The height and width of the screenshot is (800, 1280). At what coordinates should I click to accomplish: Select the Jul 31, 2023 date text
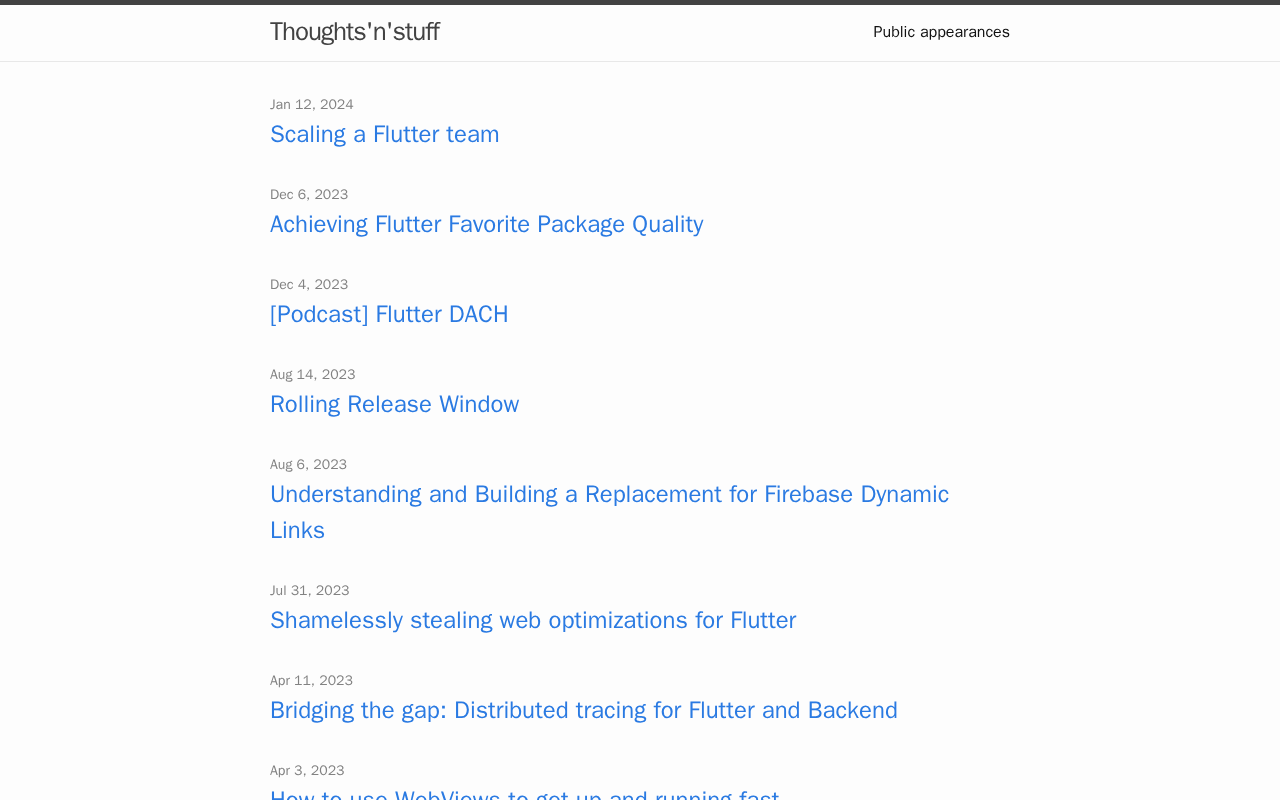tap(310, 591)
